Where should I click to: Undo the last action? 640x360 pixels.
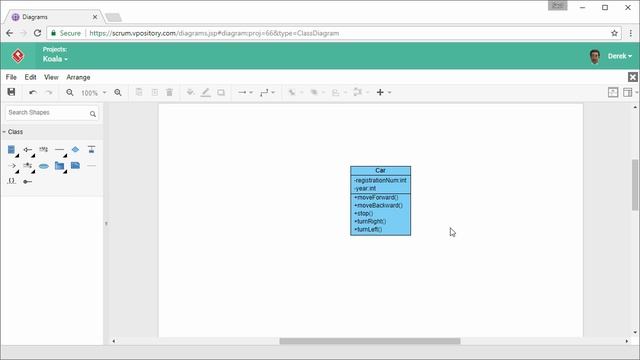33,93
